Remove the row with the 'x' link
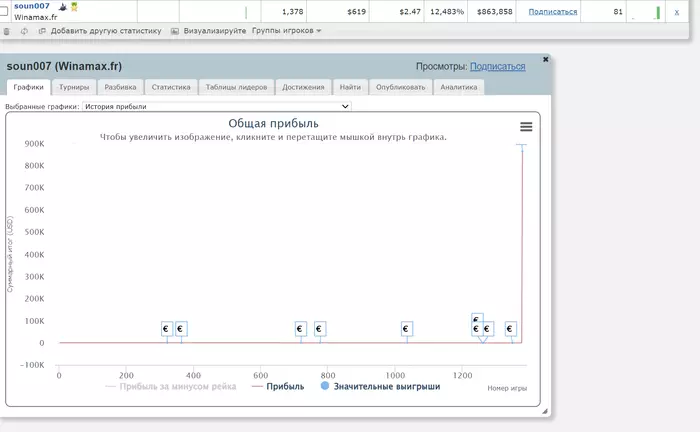The height and width of the screenshot is (432, 700). click(677, 12)
